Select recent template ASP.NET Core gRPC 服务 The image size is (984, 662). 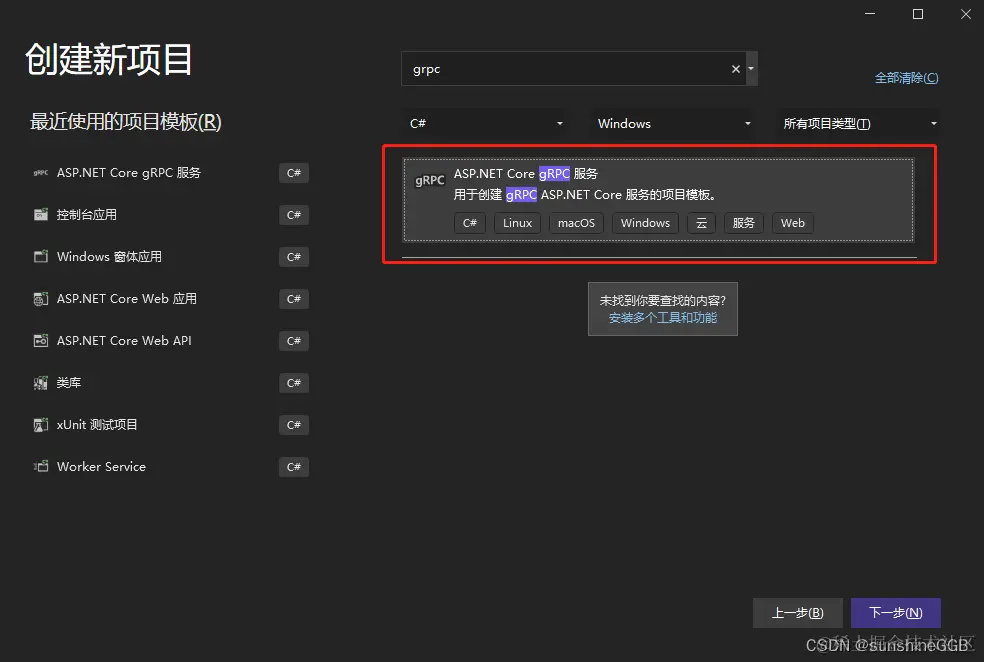tap(171, 173)
